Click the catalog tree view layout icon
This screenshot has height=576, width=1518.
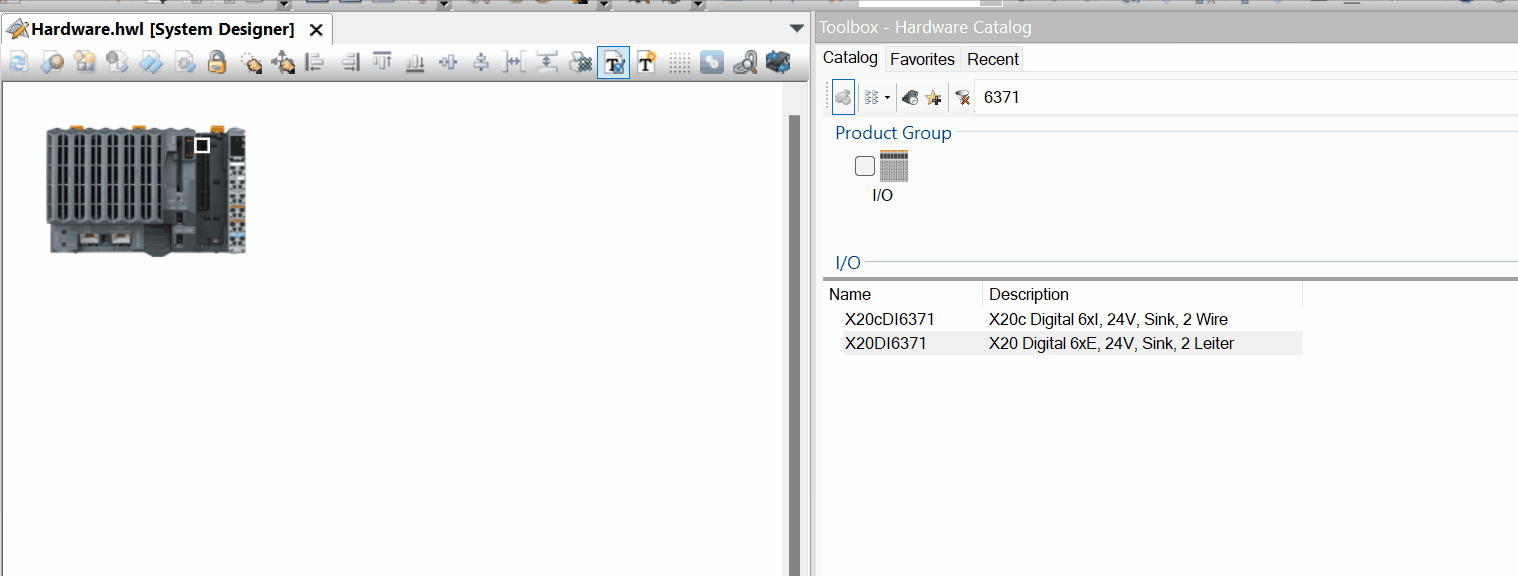(x=871, y=97)
